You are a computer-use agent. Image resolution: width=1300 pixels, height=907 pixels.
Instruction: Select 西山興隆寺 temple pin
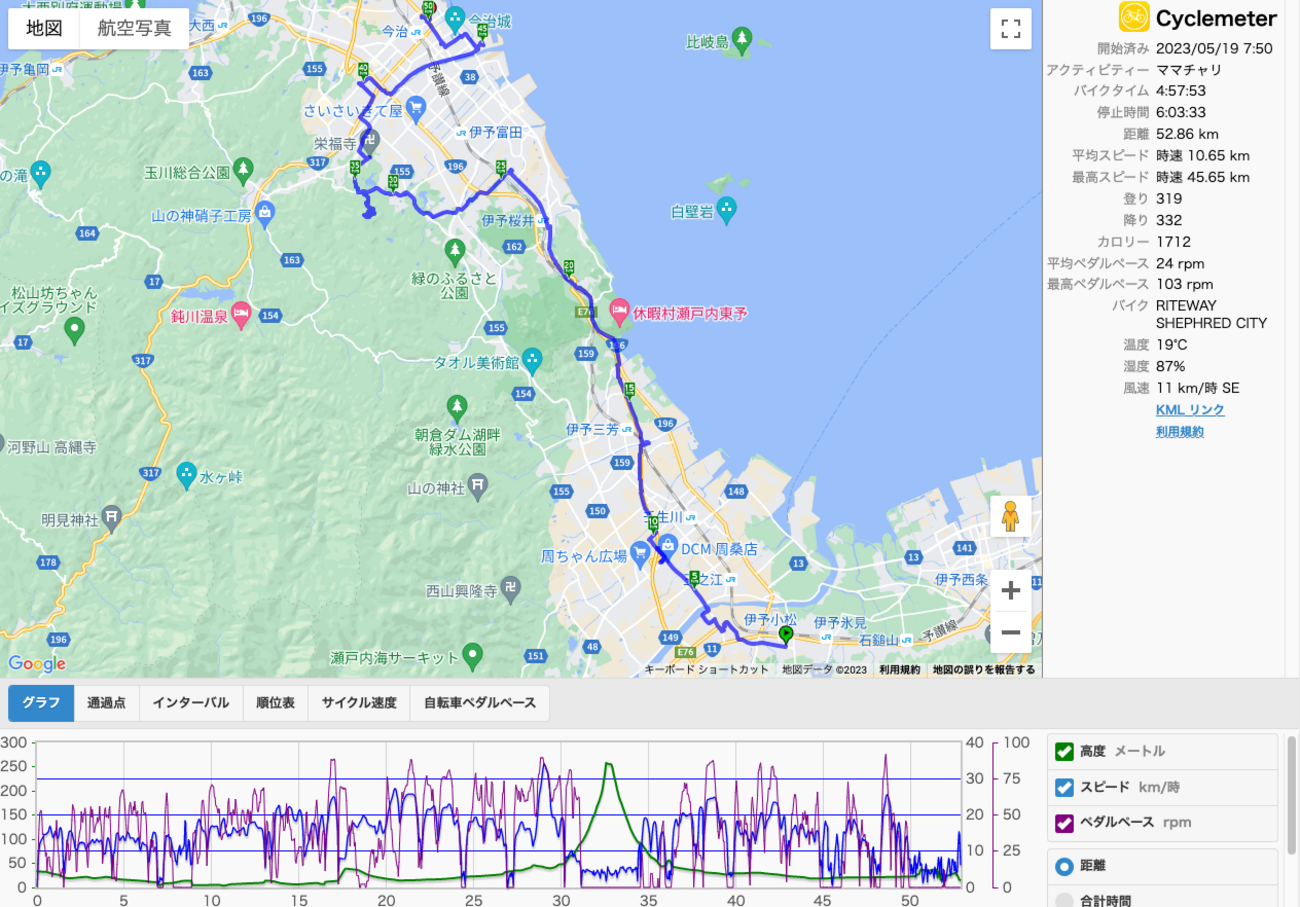tap(510, 590)
